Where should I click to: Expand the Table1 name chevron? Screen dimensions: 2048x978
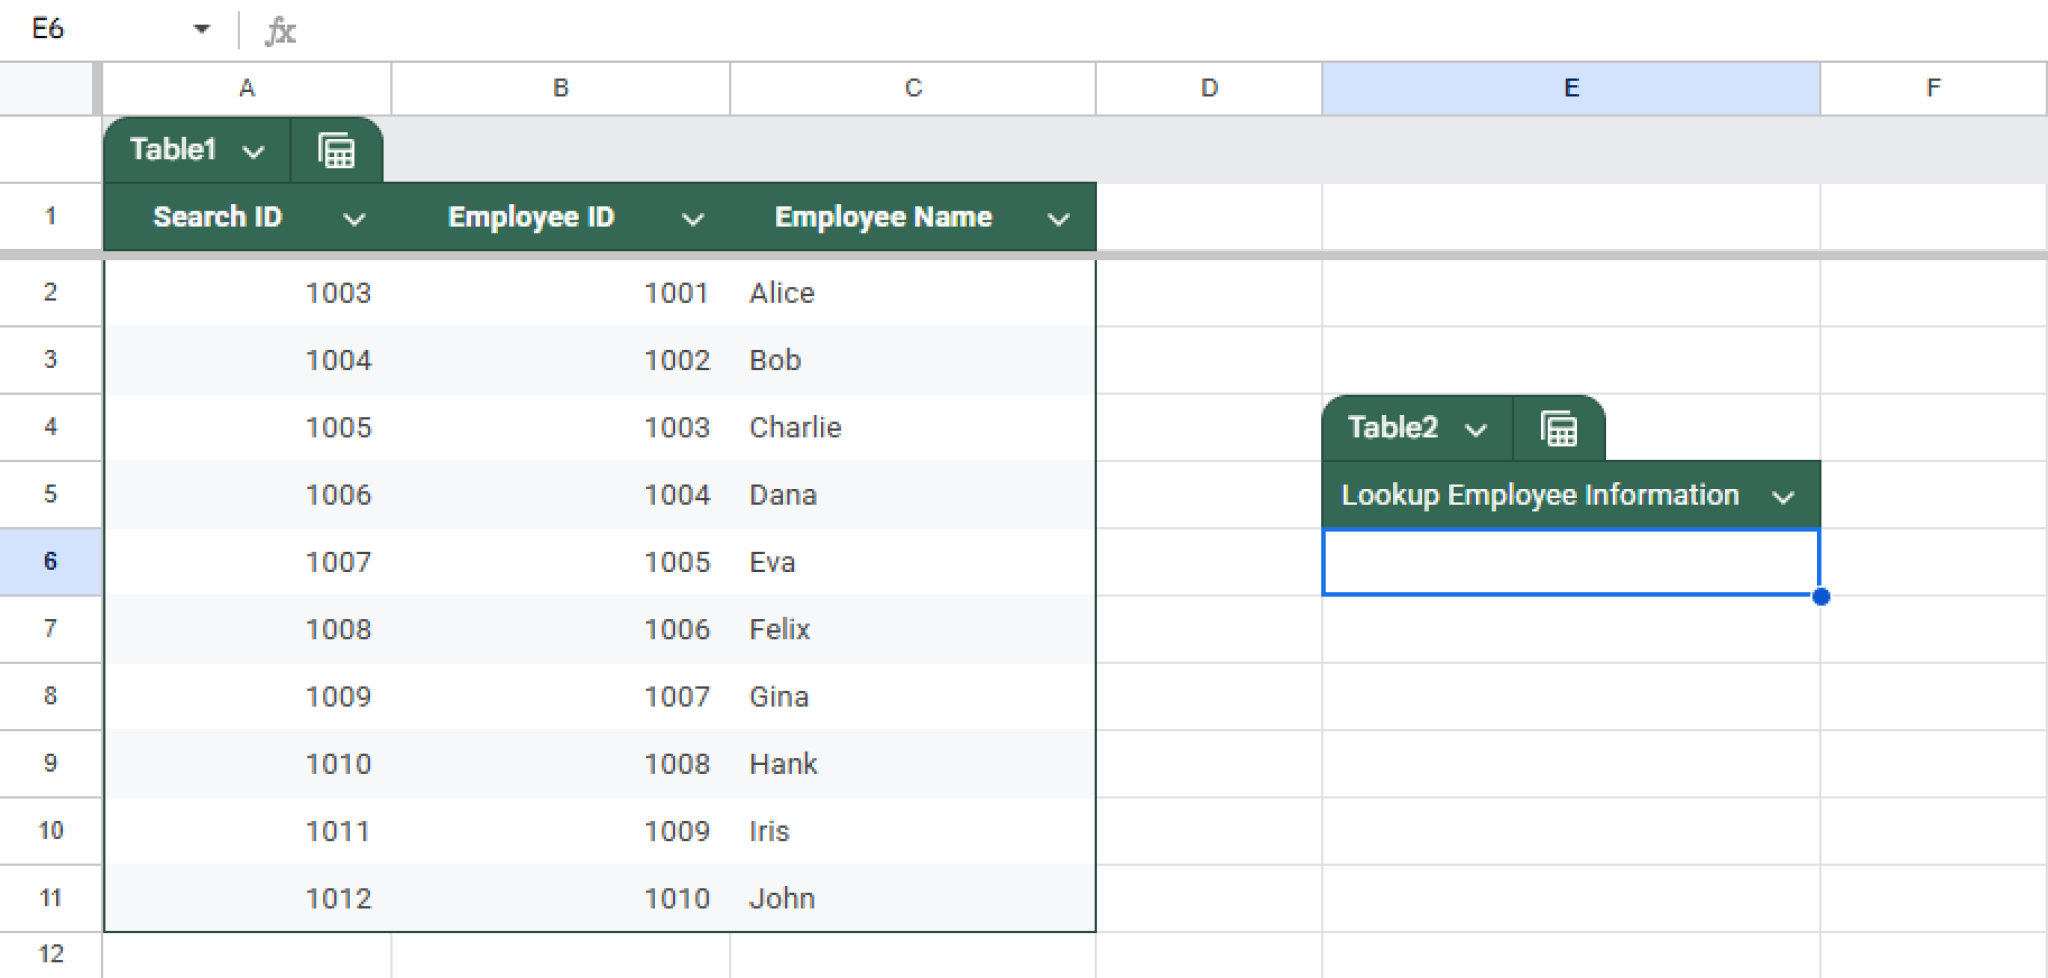click(x=254, y=151)
